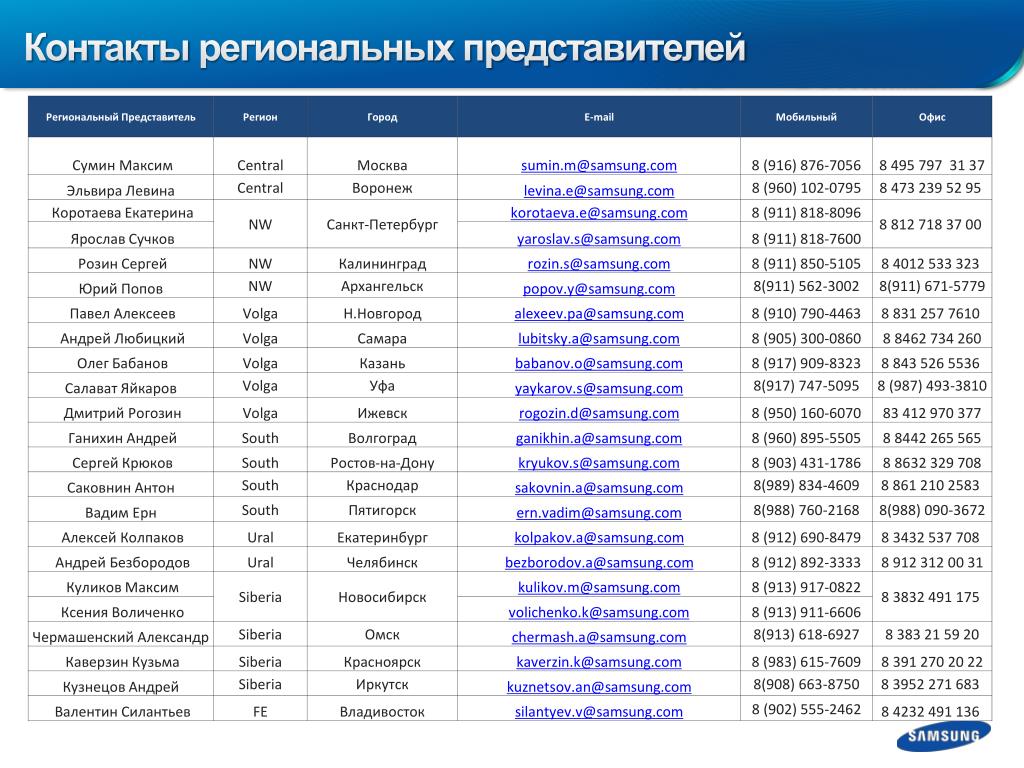1024x768 pixels.
Task: Open bezborodov.a@samsung.com email link
Action: 599,562
